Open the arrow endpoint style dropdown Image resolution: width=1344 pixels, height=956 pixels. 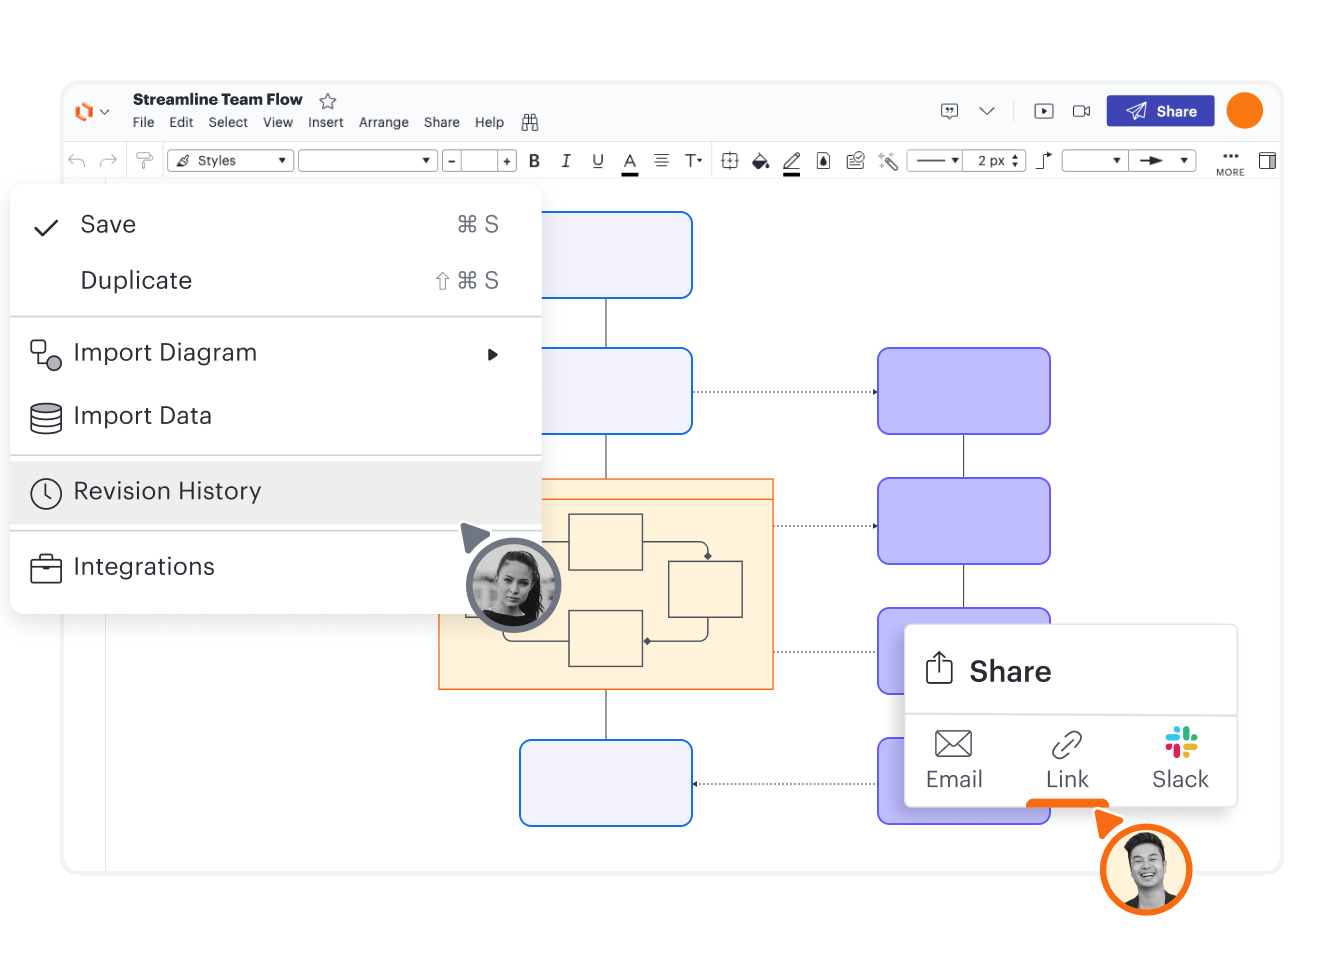(x=1162, y=161)
